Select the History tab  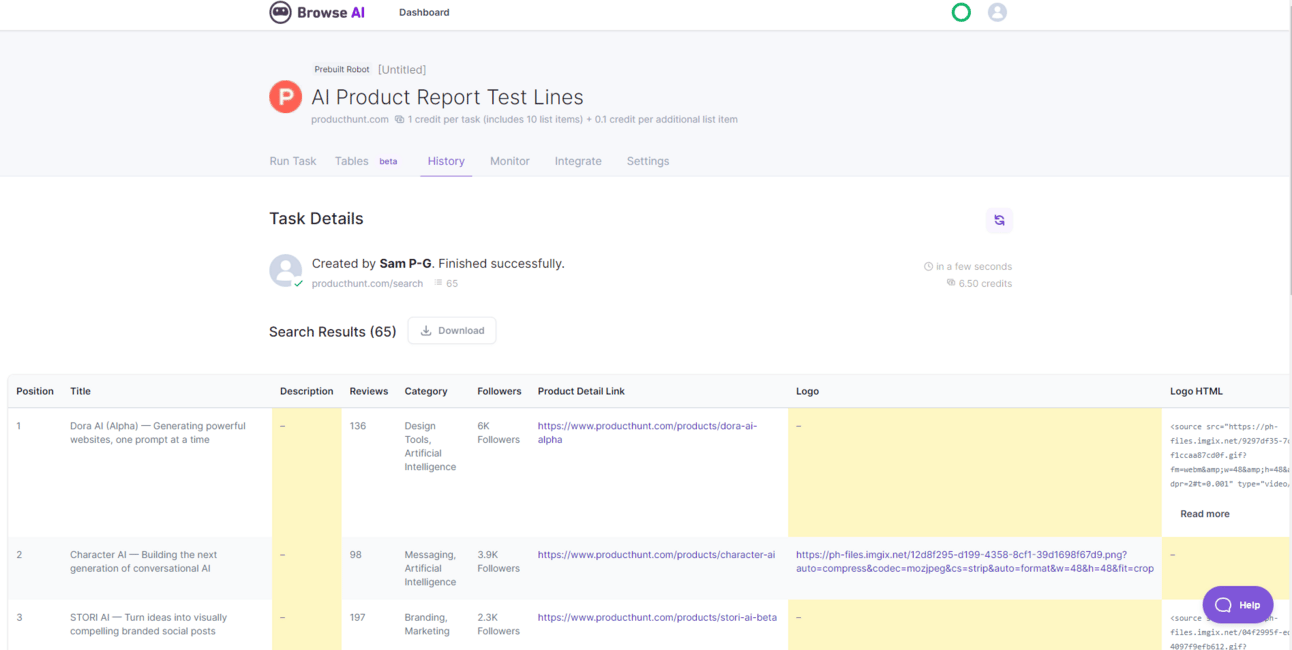point(446,161)
